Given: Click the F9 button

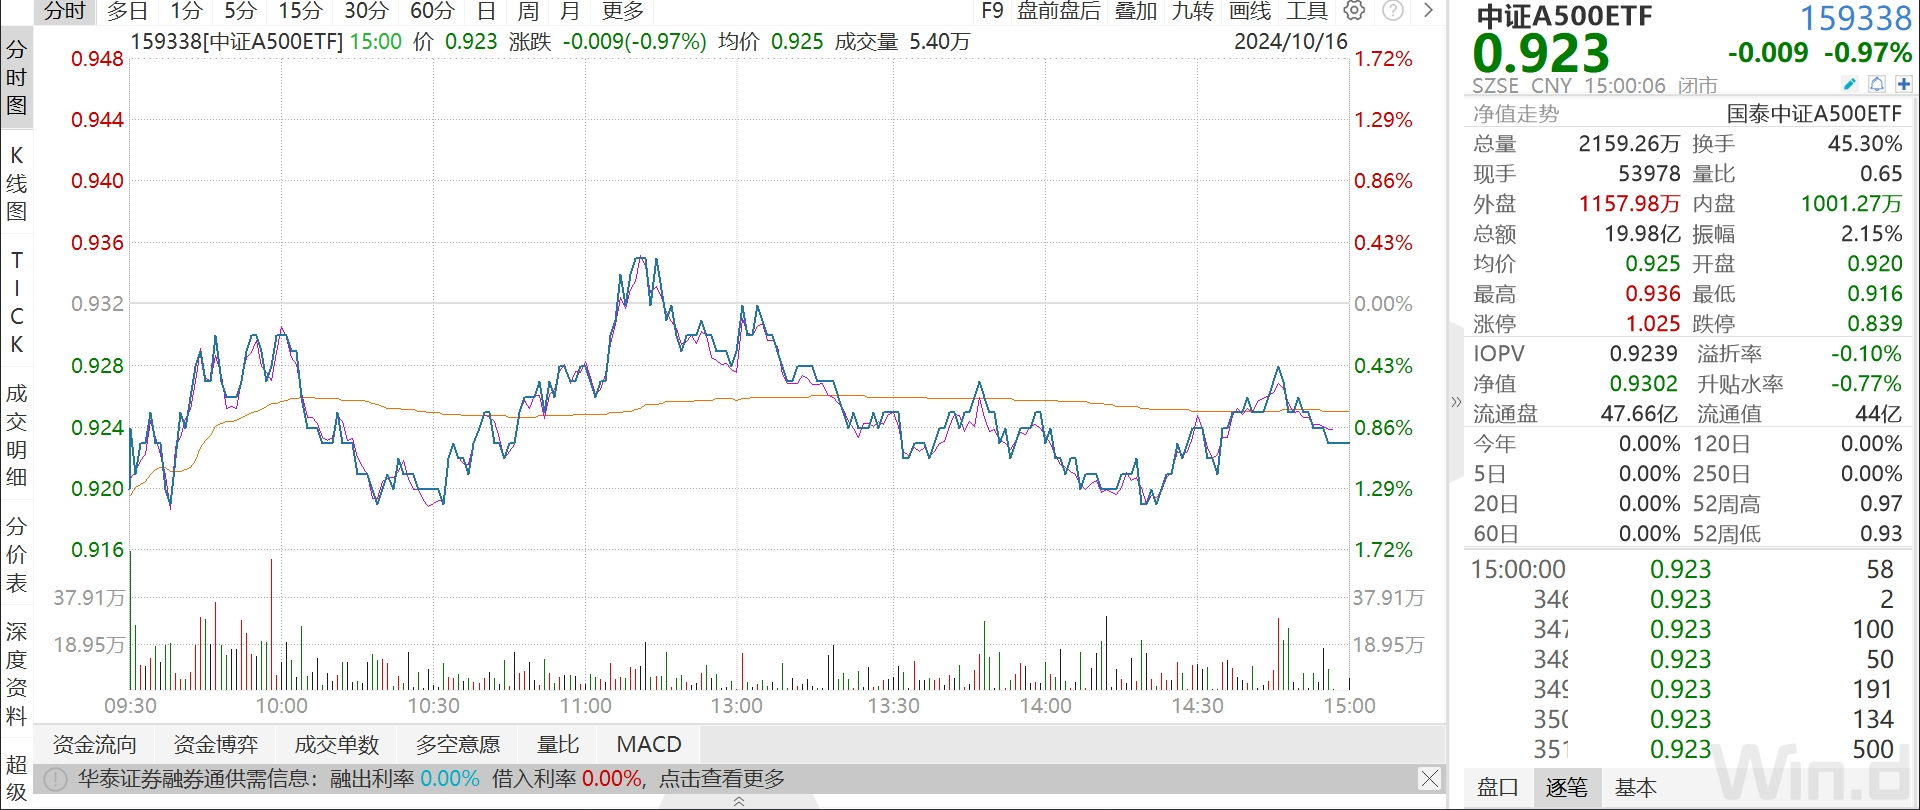Looking at the screenshot, I should pyautogui.click(x=992, y=11).
